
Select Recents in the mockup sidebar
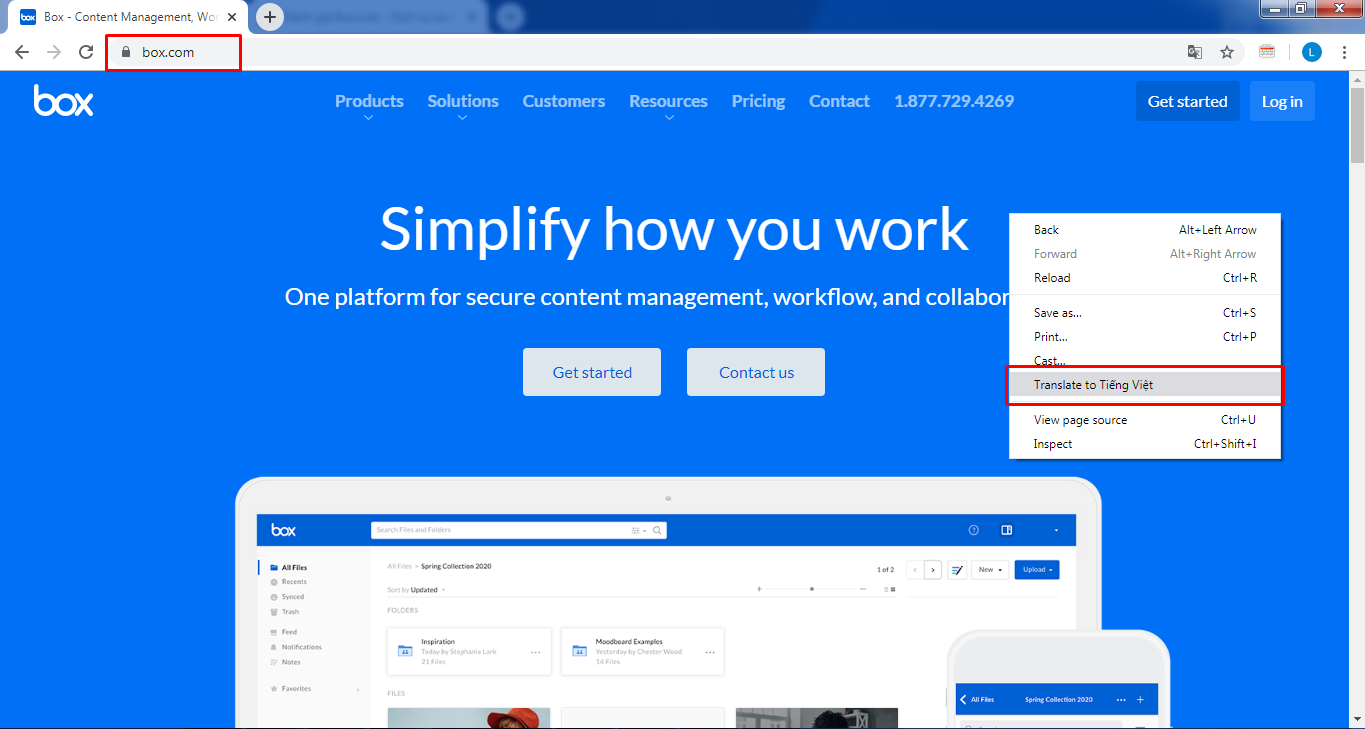pos(288,582)
